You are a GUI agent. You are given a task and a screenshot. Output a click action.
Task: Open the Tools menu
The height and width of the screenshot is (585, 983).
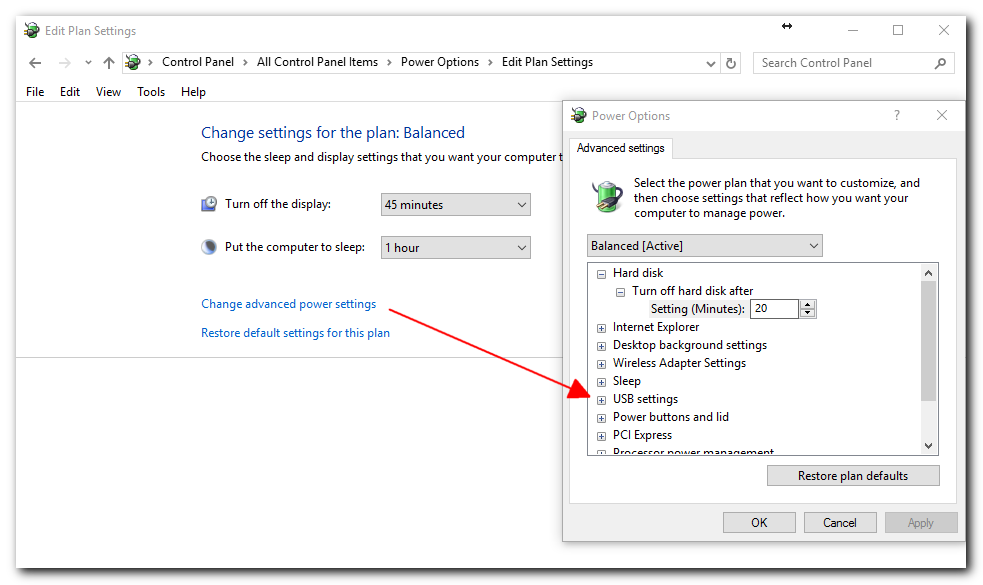point(151,92)
